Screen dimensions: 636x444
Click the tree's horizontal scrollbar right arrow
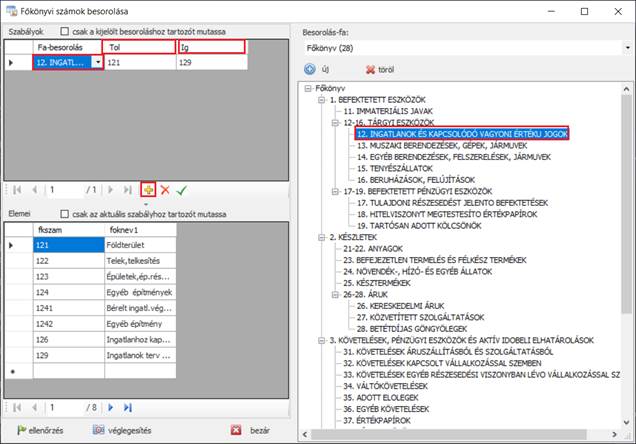click(x=615, y=435)
